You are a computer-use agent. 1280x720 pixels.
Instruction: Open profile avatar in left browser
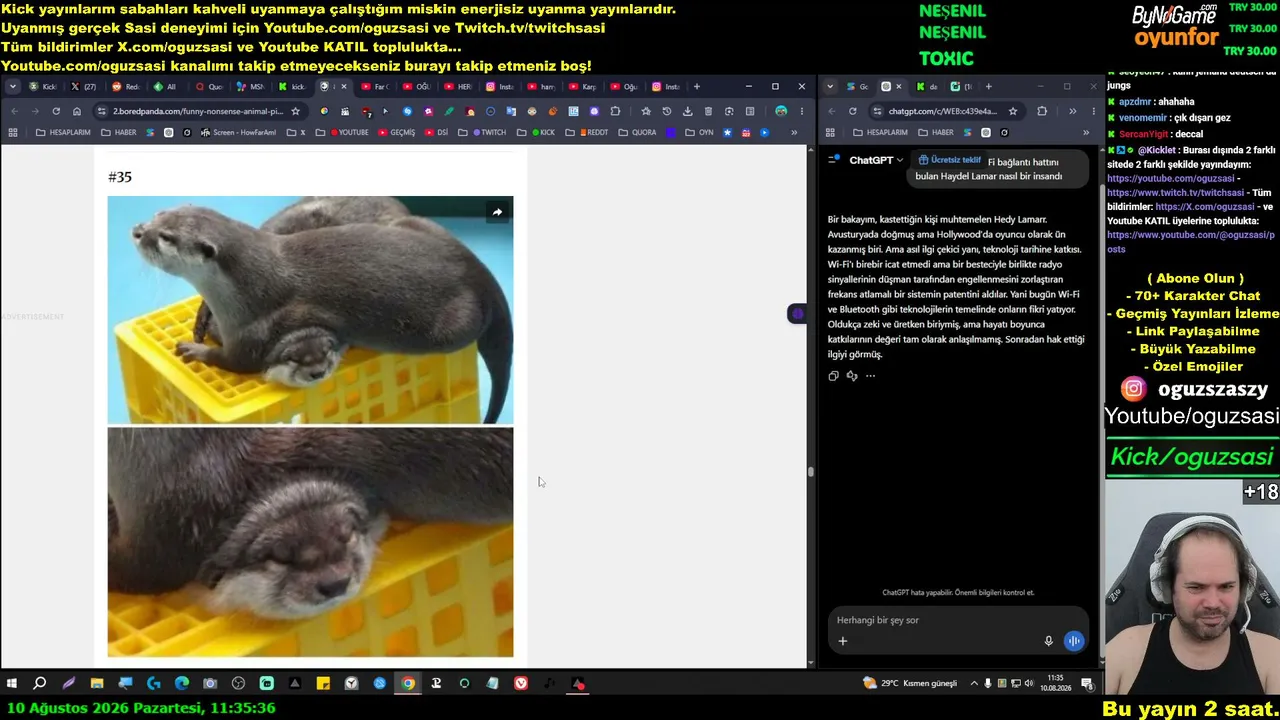pyautogui.click(x=781, y=111)
